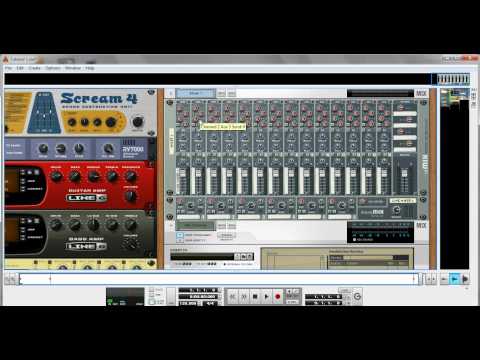The image size is (480, 360).
Task: Click the Line 6 Guitar Amp Treble knob
Action: click(112, 176)
